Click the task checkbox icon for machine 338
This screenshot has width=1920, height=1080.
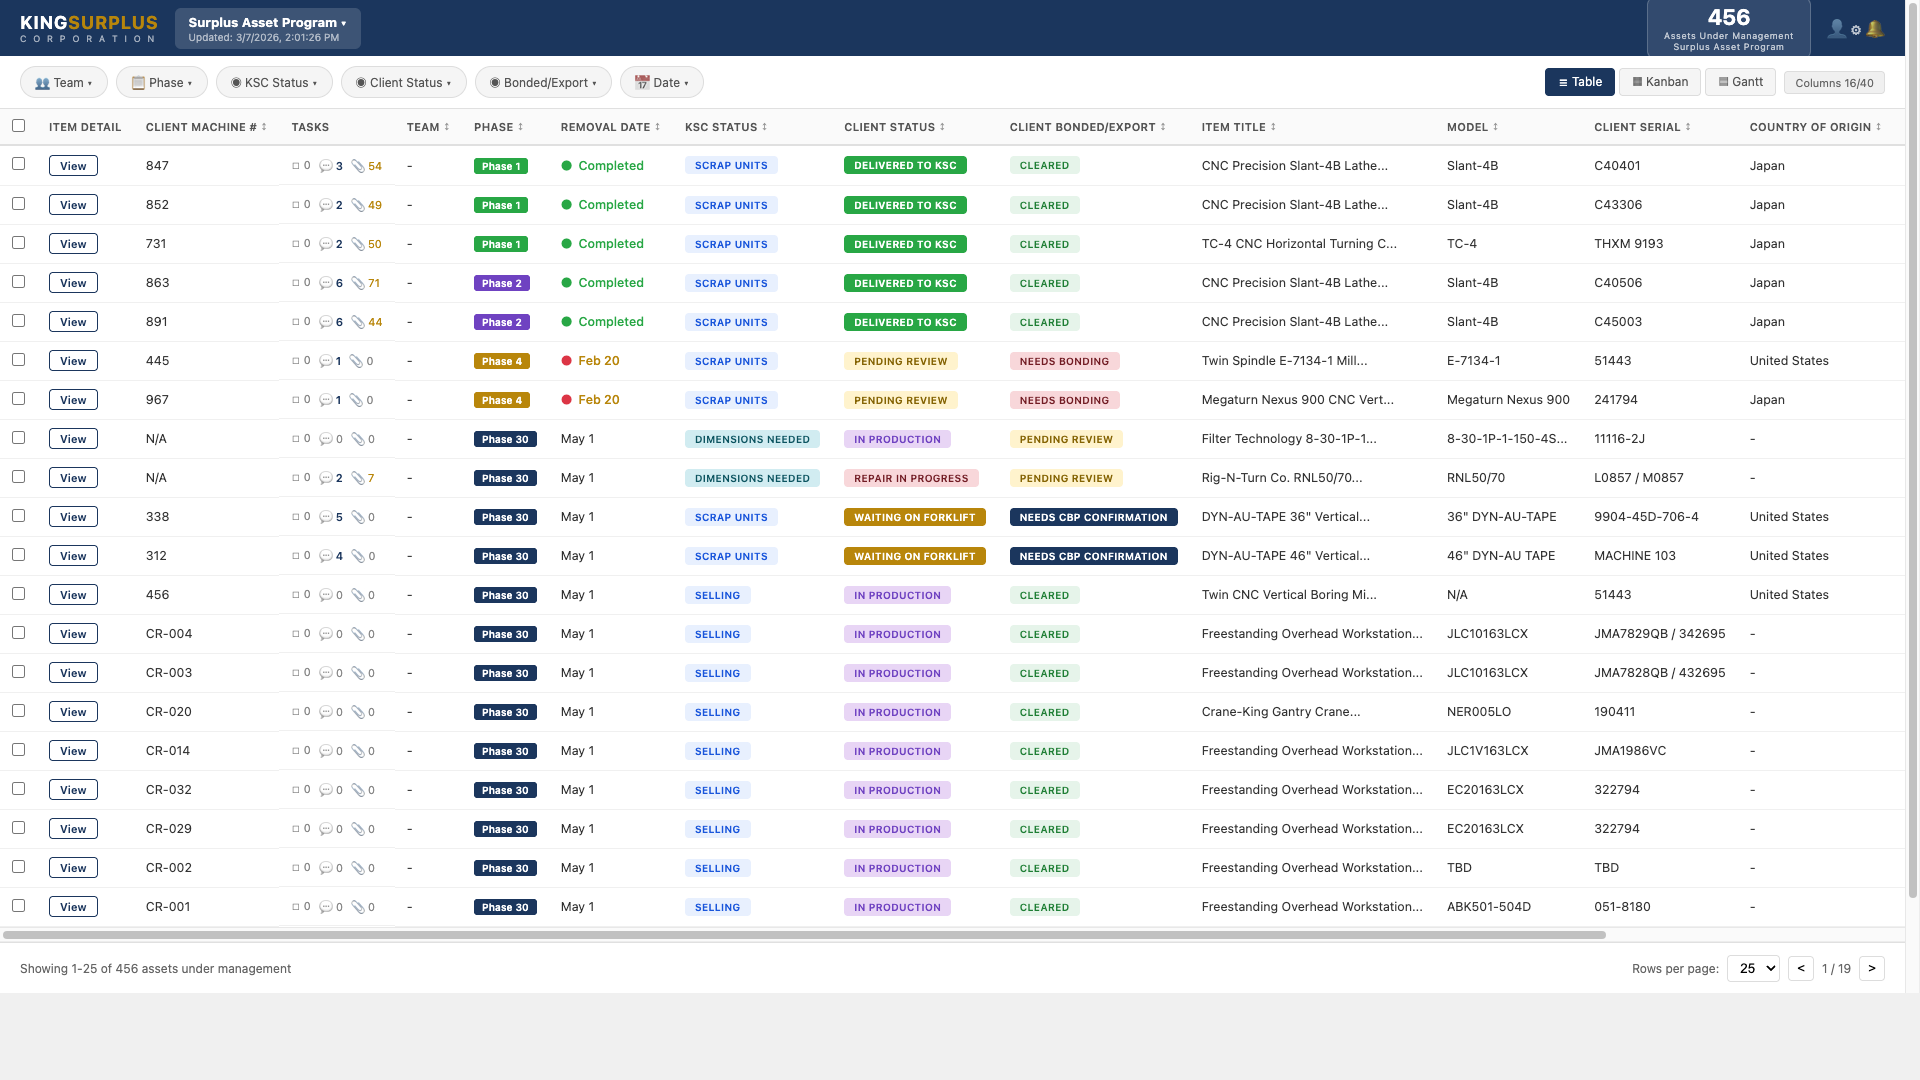tap(296, 517)
